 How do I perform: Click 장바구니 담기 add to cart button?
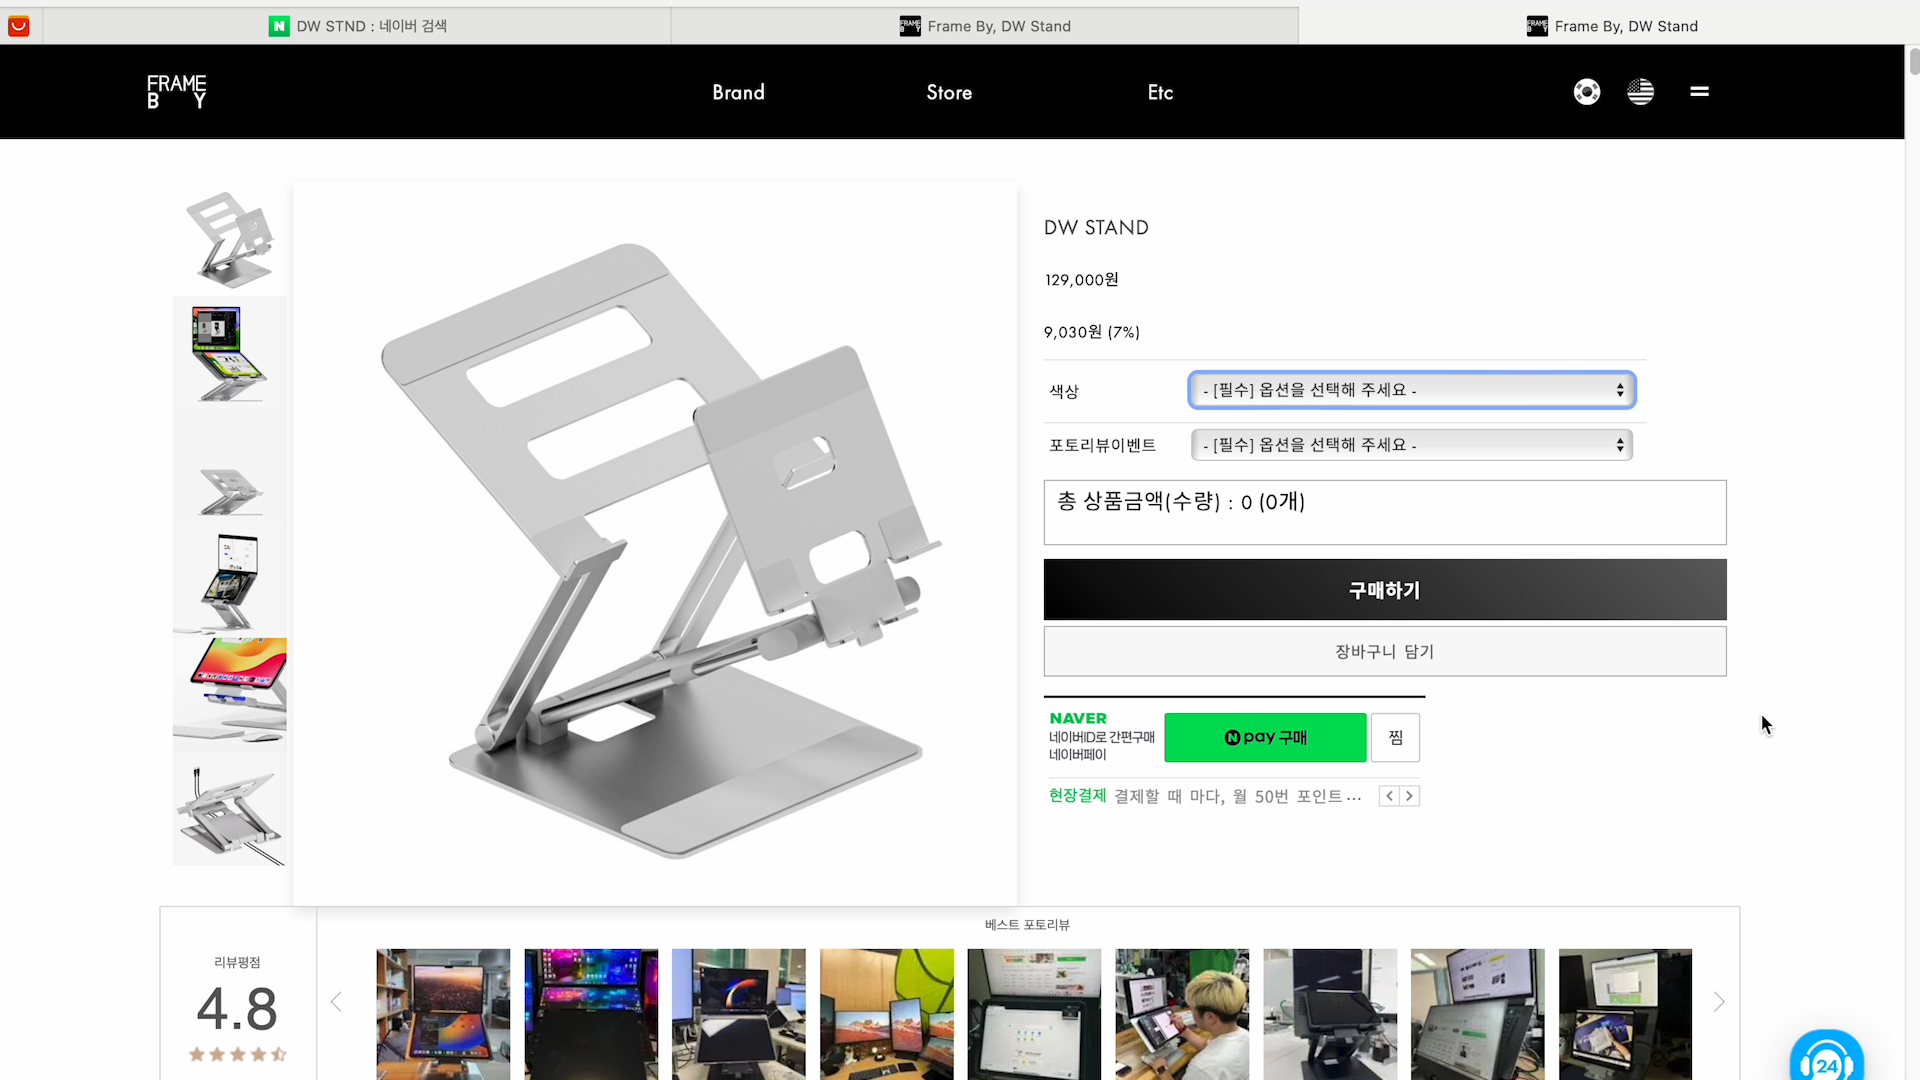pos(1384,652)
